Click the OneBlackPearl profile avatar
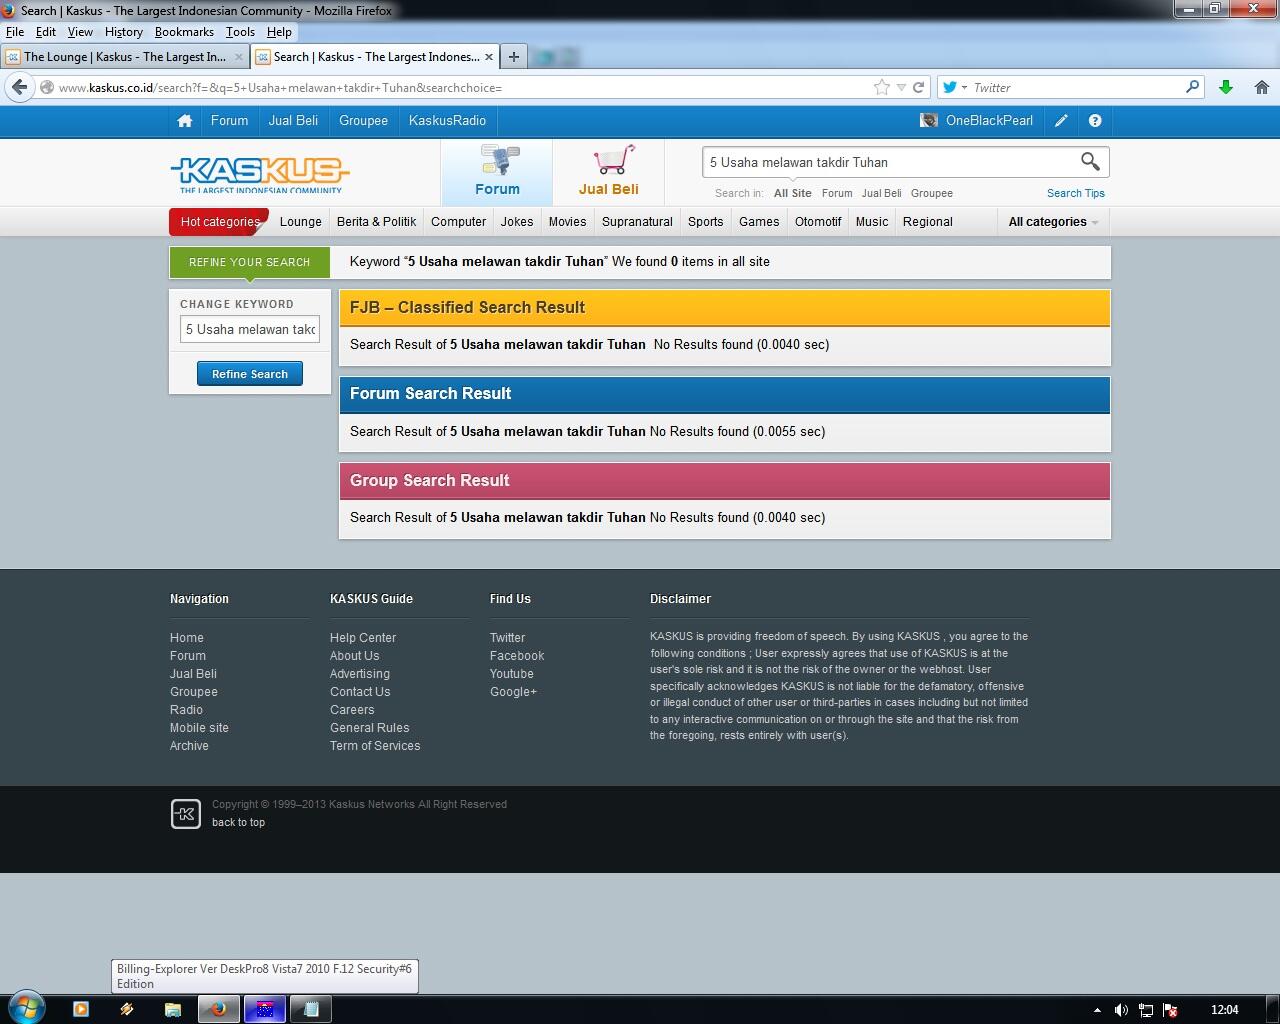 (x=929, y=121)
